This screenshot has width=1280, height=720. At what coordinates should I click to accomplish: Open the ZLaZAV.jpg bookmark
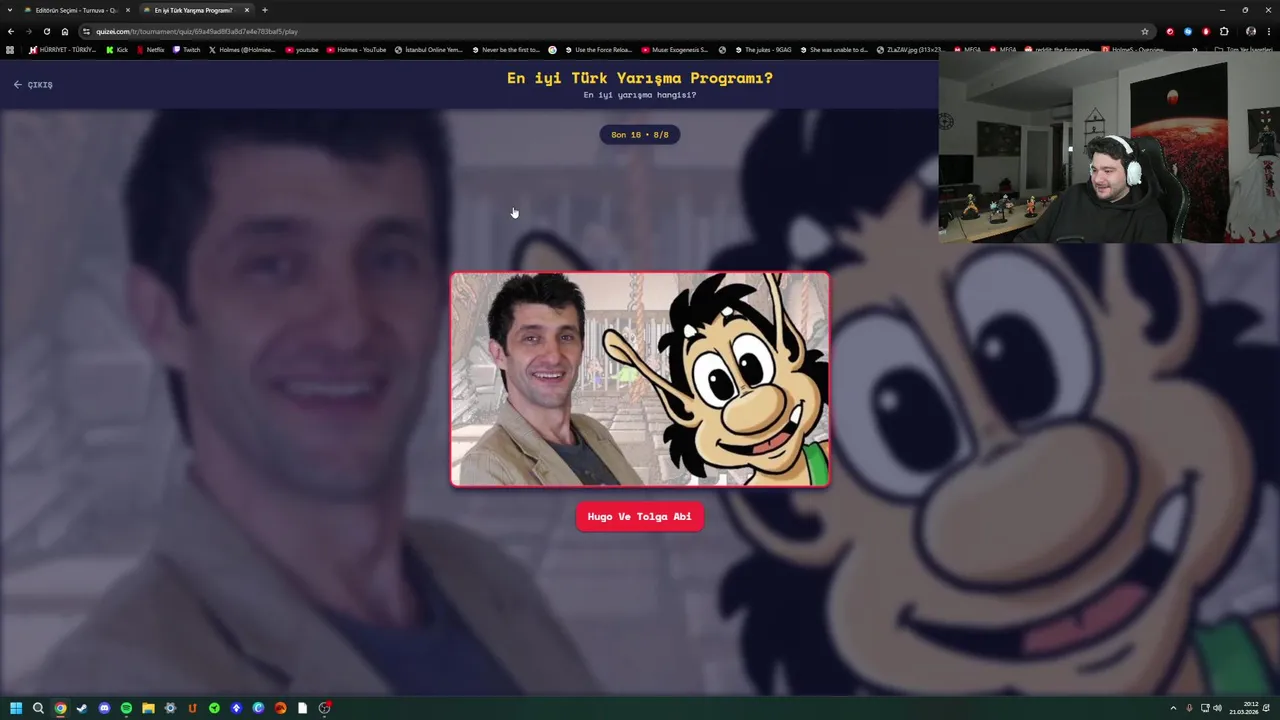(910, 49)
